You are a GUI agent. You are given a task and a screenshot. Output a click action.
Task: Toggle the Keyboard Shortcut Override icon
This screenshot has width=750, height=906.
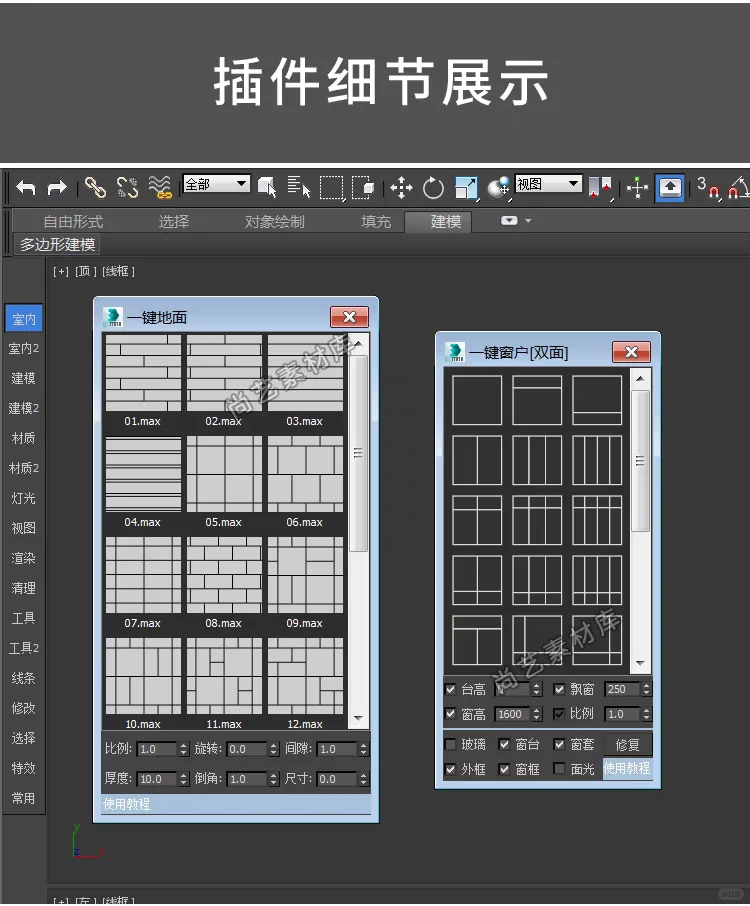point(670,188)
